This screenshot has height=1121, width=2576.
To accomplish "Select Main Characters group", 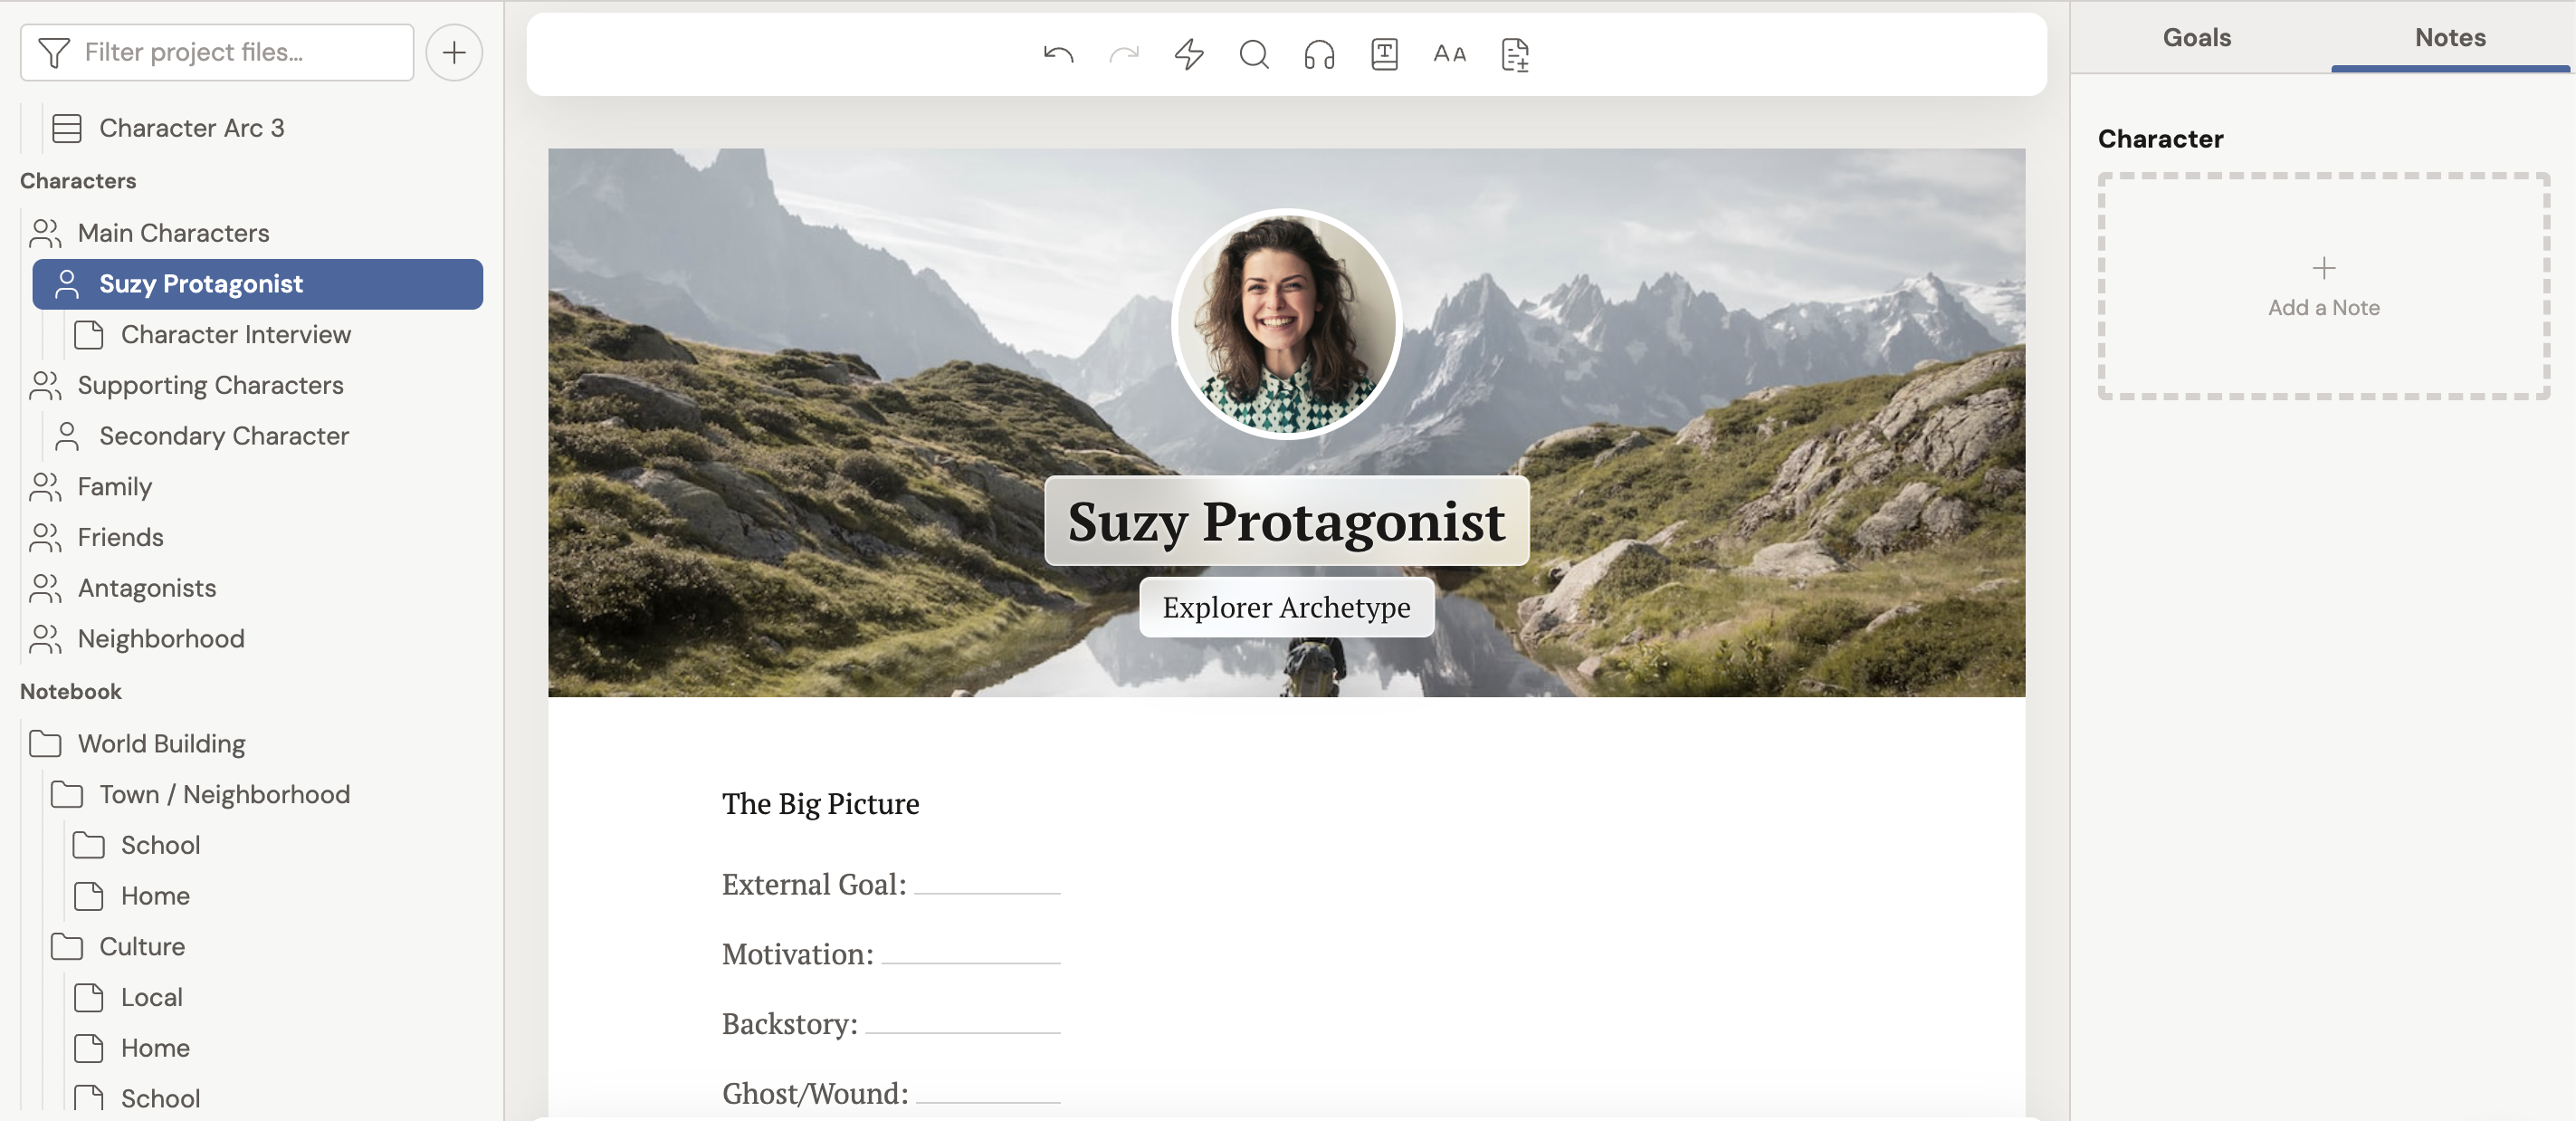I will pos(174,233).
